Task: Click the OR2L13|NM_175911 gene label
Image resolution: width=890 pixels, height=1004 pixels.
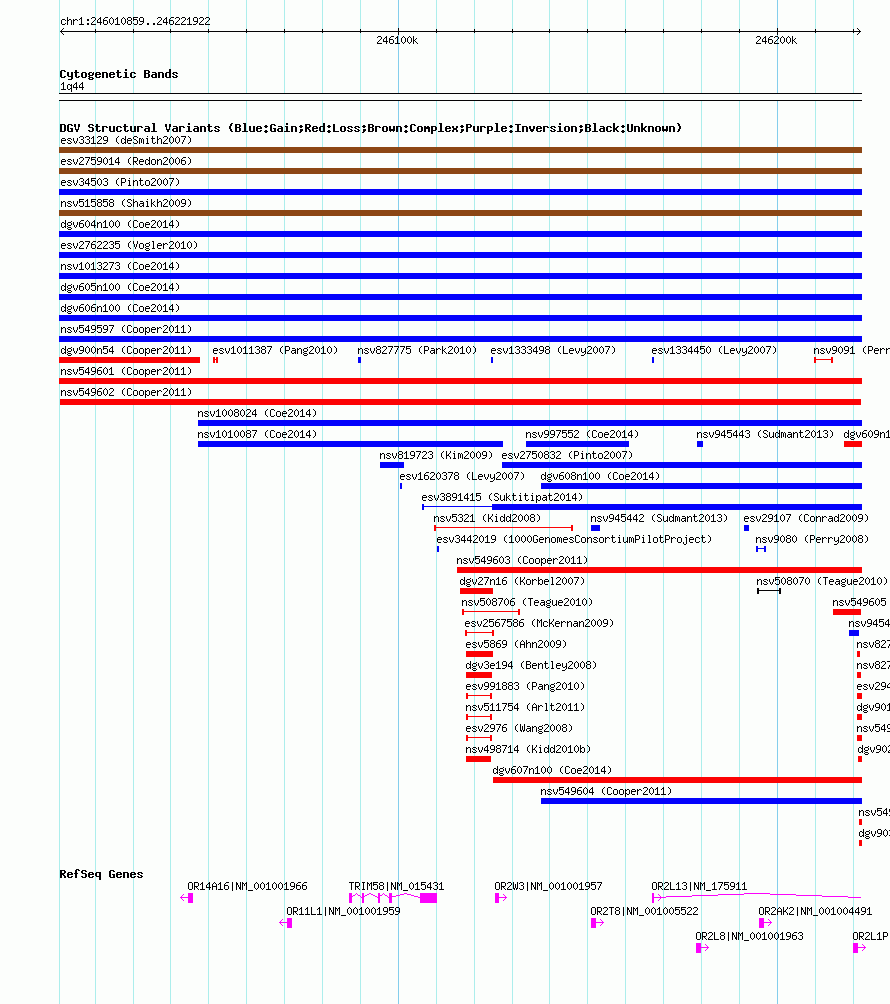Action: 699,886
